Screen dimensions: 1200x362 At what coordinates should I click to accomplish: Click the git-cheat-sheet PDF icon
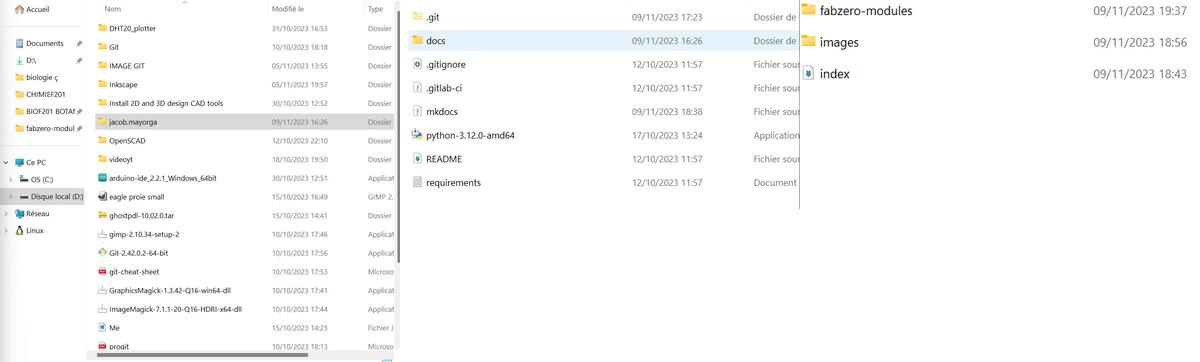(x=102, y=272)
